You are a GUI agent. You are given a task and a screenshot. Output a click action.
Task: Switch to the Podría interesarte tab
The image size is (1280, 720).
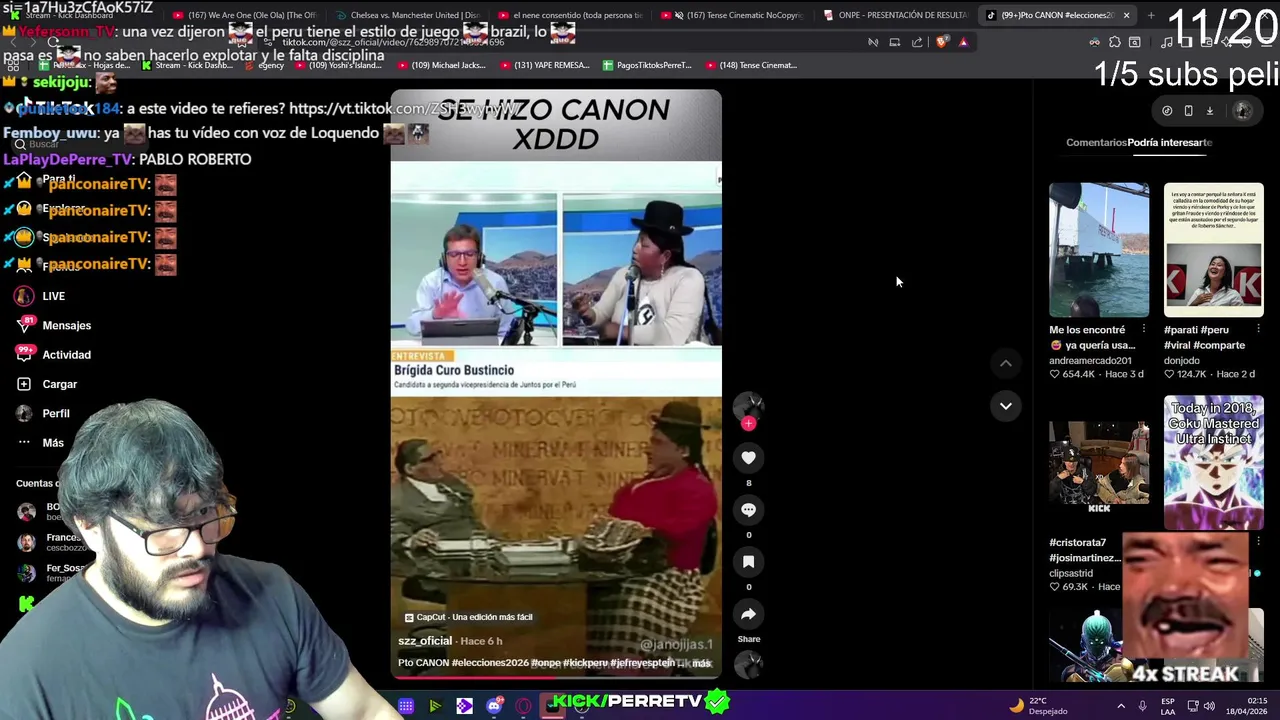1170,142
